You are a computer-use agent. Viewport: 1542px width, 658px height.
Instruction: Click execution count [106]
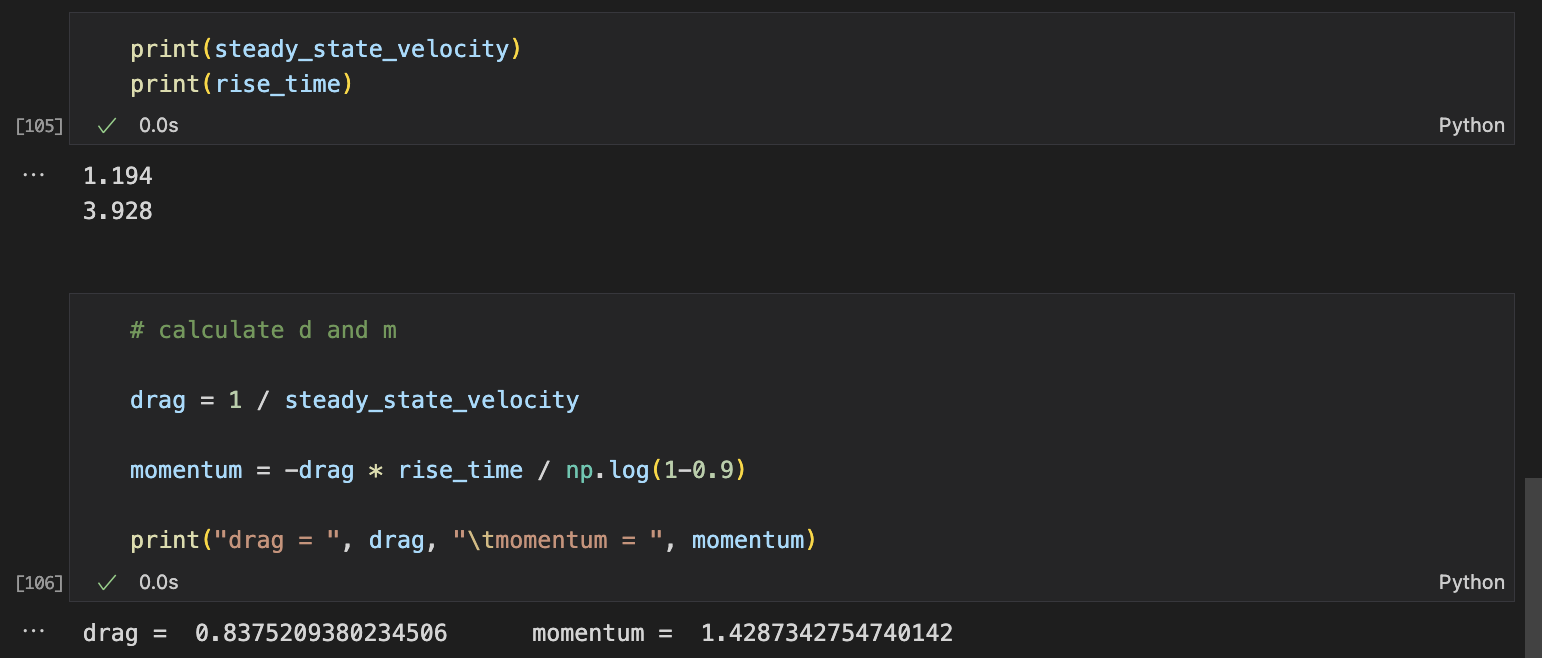[39, 582]
